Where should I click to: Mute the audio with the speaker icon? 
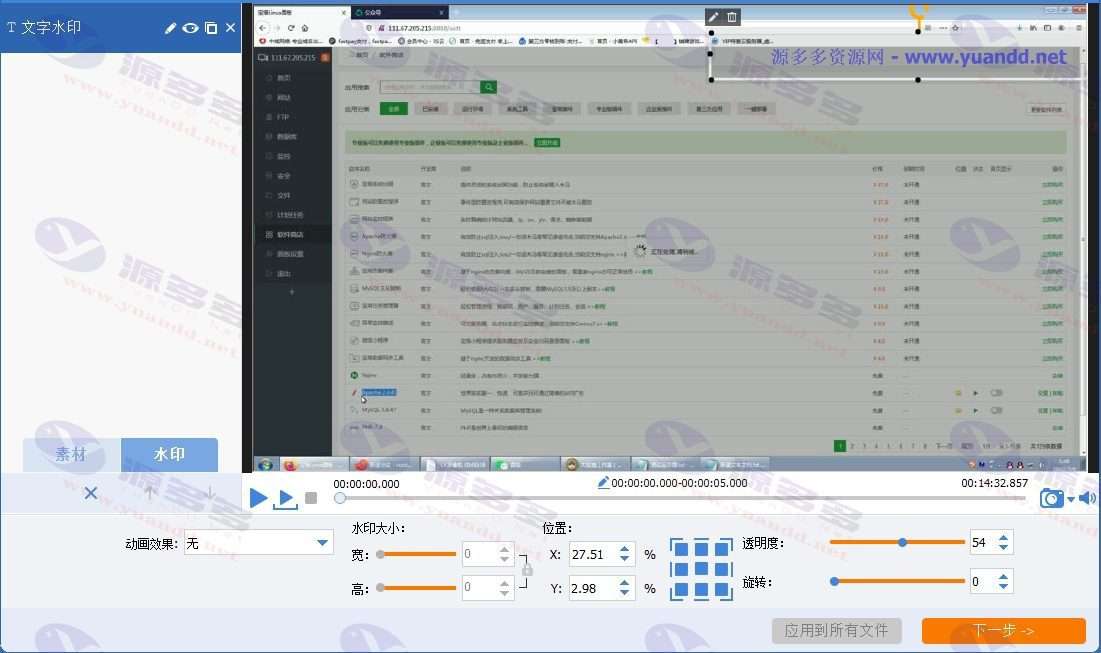[x=1087, y=498]
